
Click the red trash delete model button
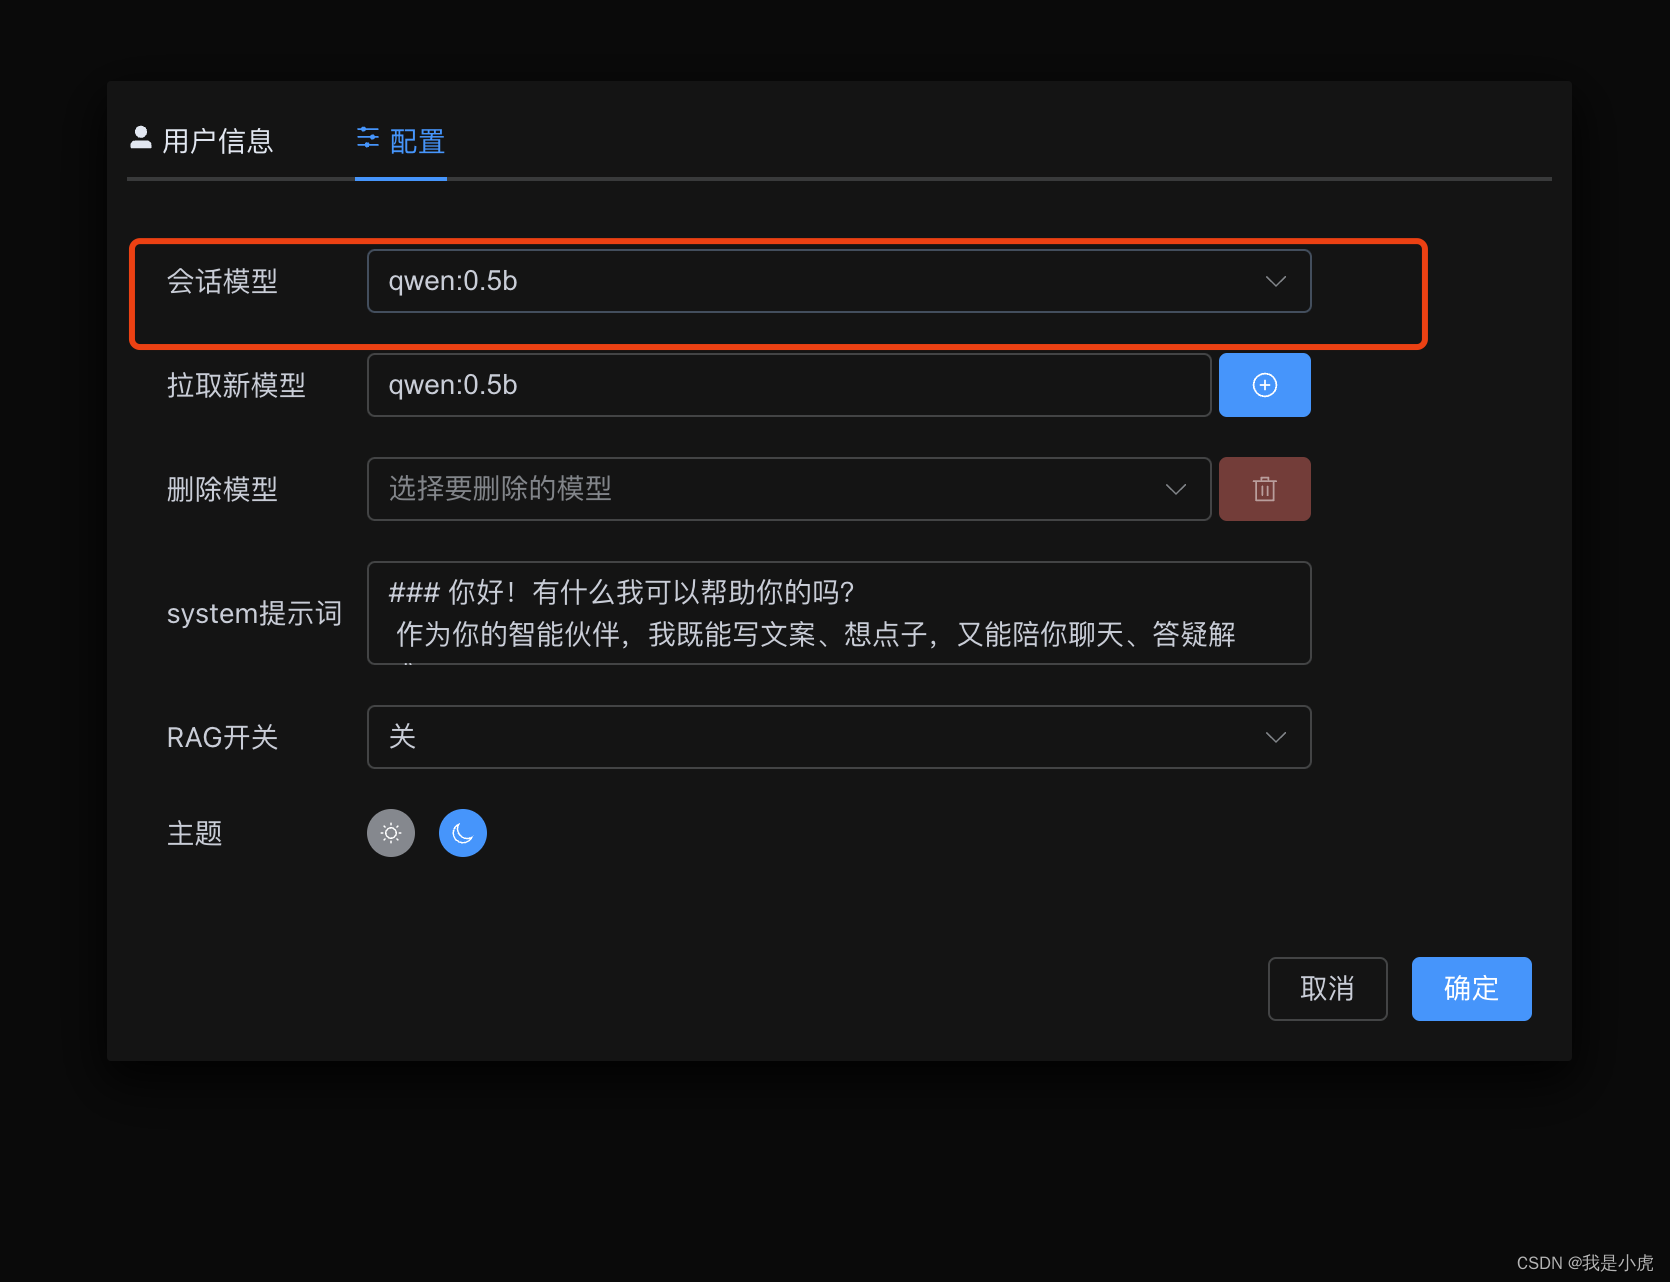(1265, 489)
